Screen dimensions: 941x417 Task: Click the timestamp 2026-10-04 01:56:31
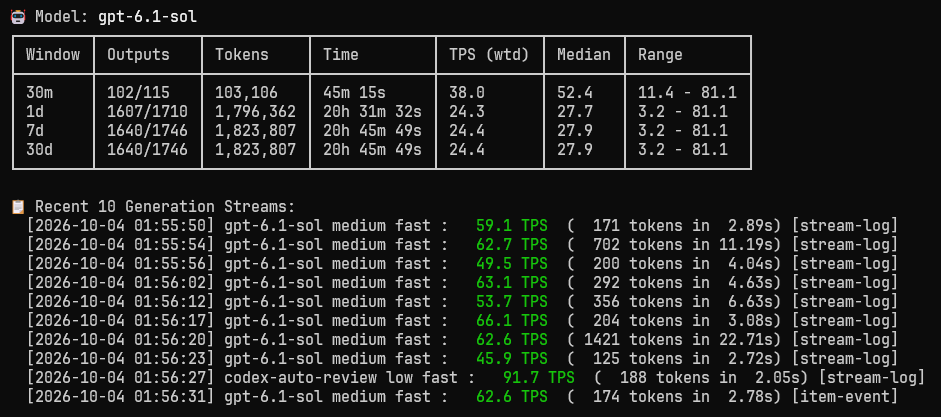121,397
